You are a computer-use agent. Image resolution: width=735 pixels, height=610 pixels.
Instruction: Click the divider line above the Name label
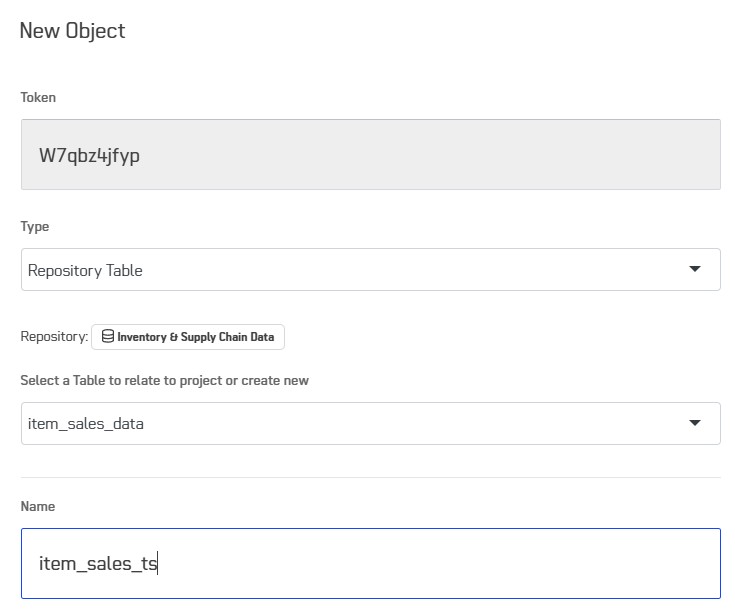(x=370, y=477)
